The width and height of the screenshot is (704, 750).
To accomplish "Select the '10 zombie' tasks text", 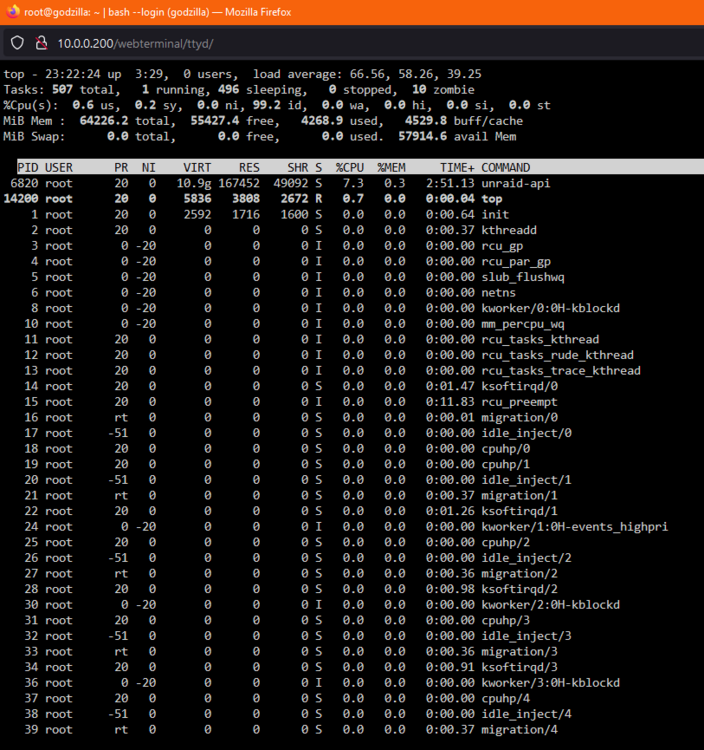I will tap(443, 89).
